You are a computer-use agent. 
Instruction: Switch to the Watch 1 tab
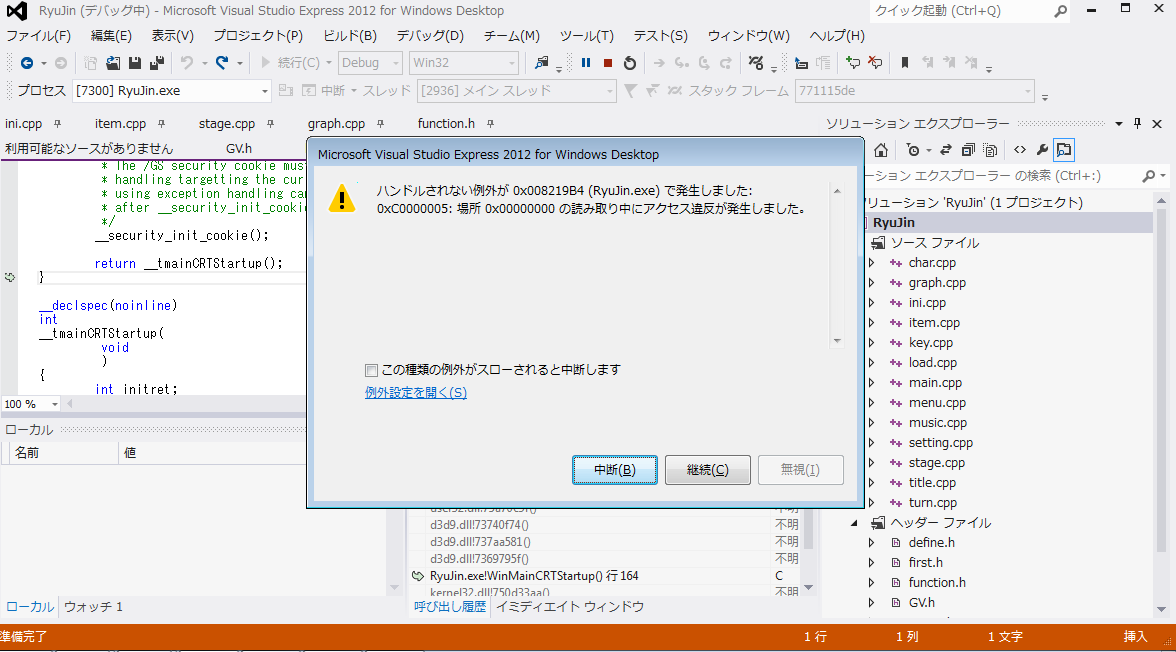[x=93, y=607]
